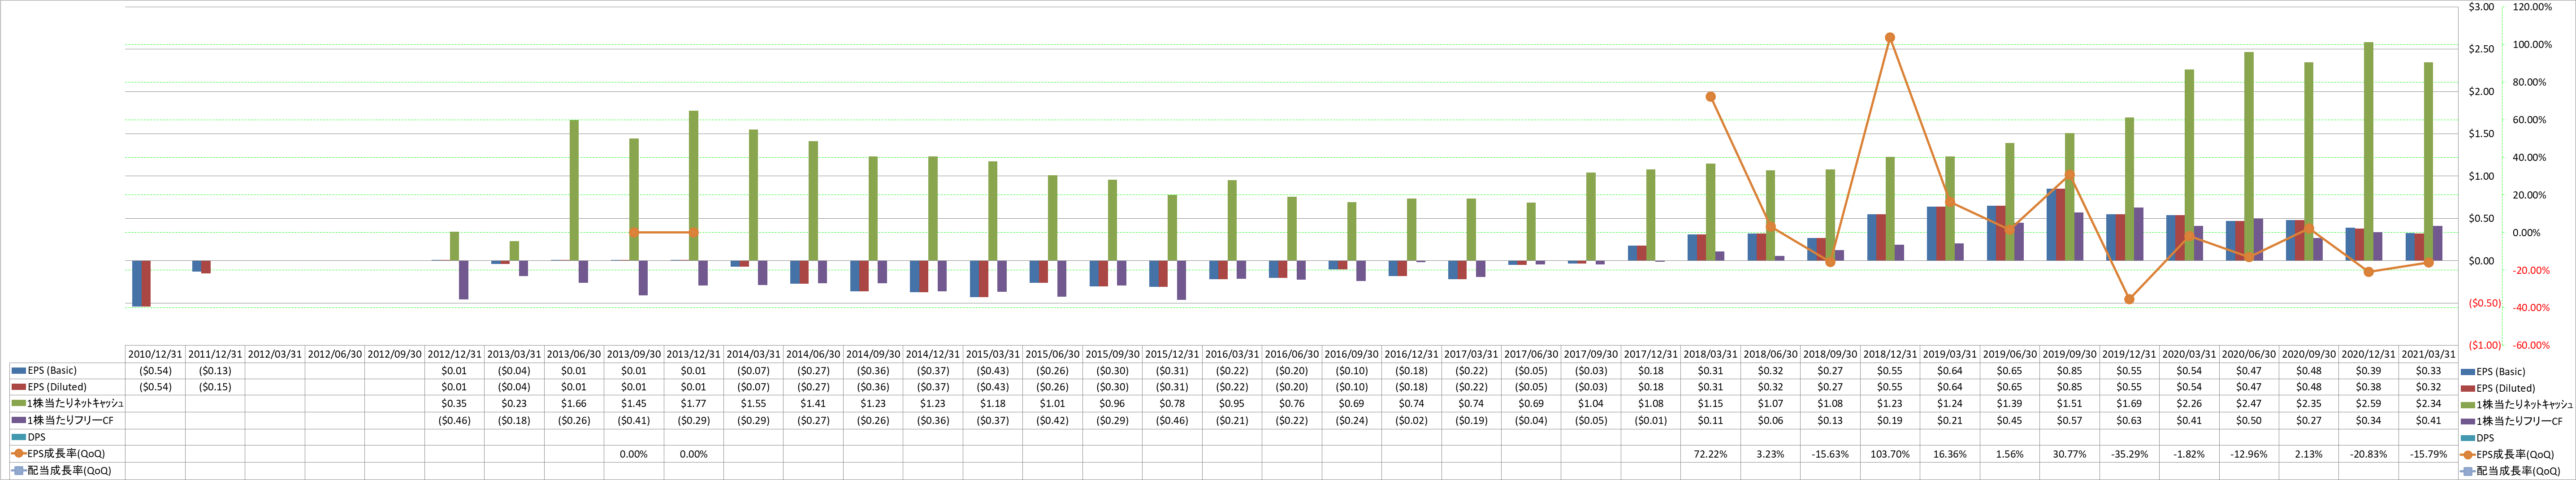Viewport: 2576px width, 480px height.
Task: Click the 2014/03/31 date column header
Action: coord(754,354)
